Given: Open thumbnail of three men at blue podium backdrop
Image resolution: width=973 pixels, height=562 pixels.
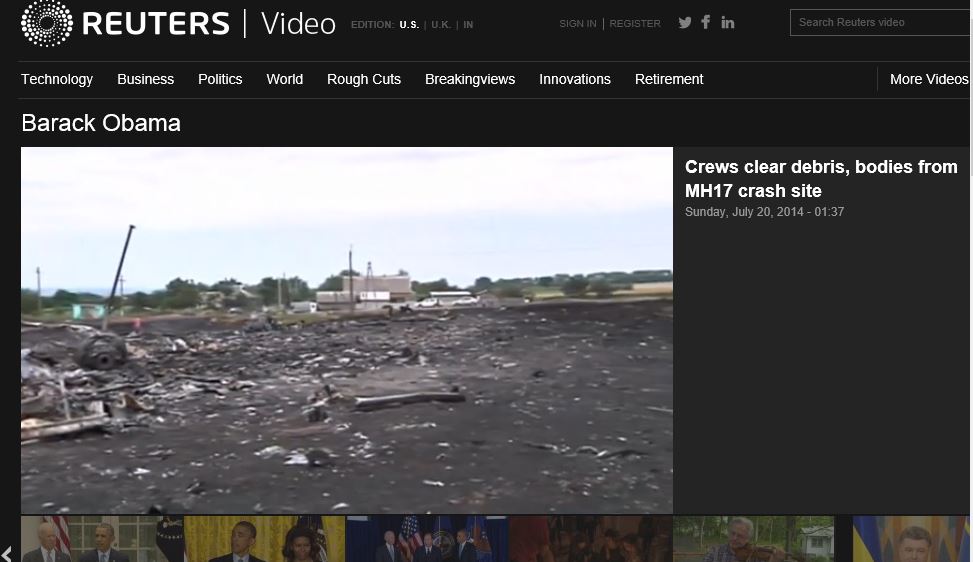Looking at the screenshot, I should pyautogui.click(x=427, y=539).
